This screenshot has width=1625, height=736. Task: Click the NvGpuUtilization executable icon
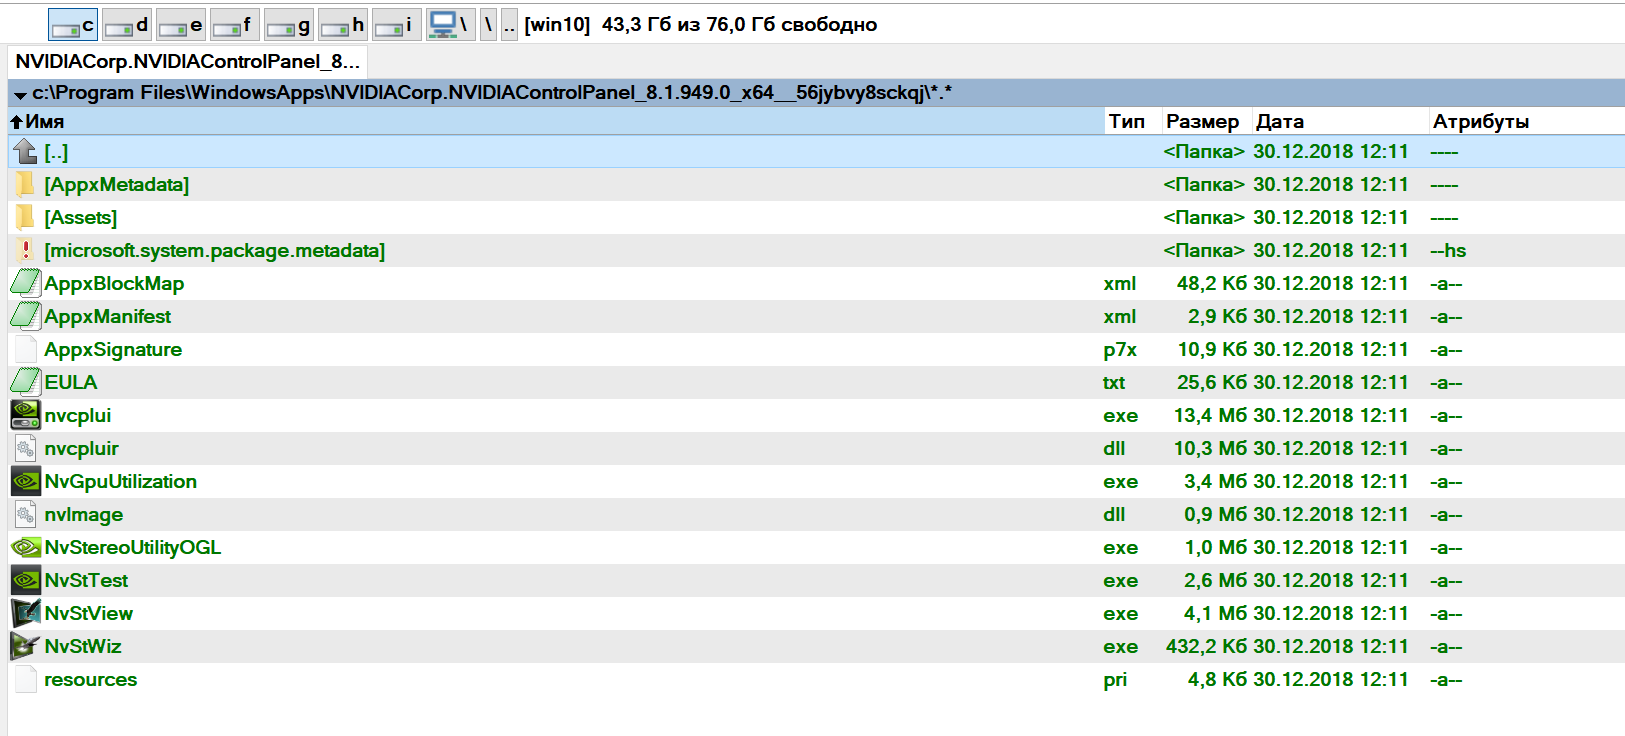click(25, 481)
